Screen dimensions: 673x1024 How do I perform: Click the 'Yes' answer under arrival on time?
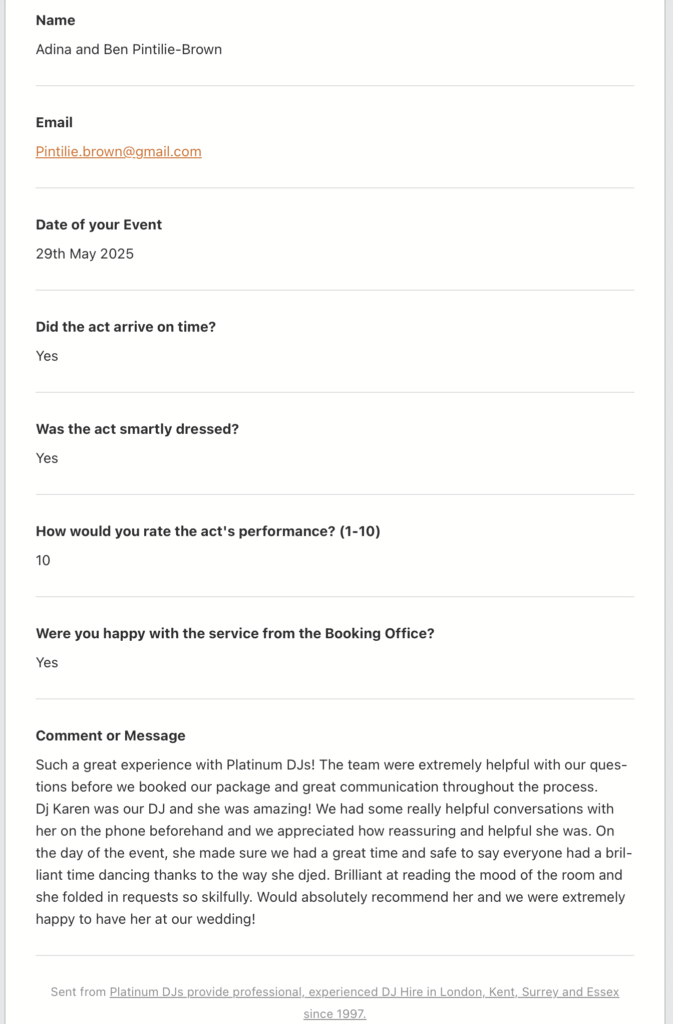point(47,356)
